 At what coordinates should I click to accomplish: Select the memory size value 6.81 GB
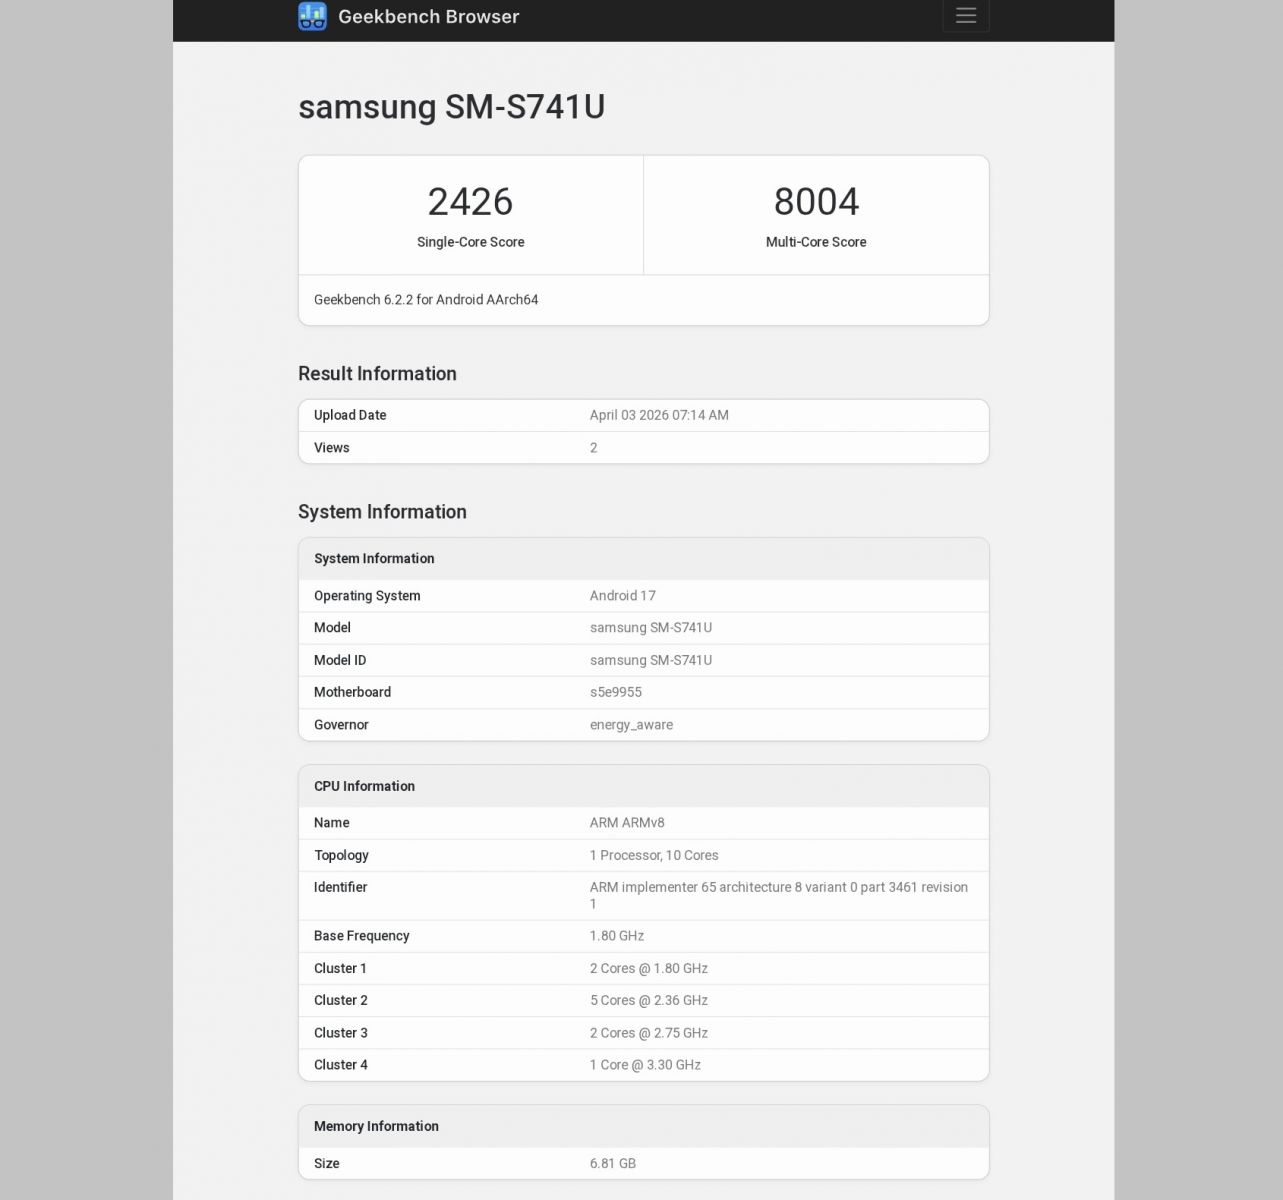[x=612, y=1164]
